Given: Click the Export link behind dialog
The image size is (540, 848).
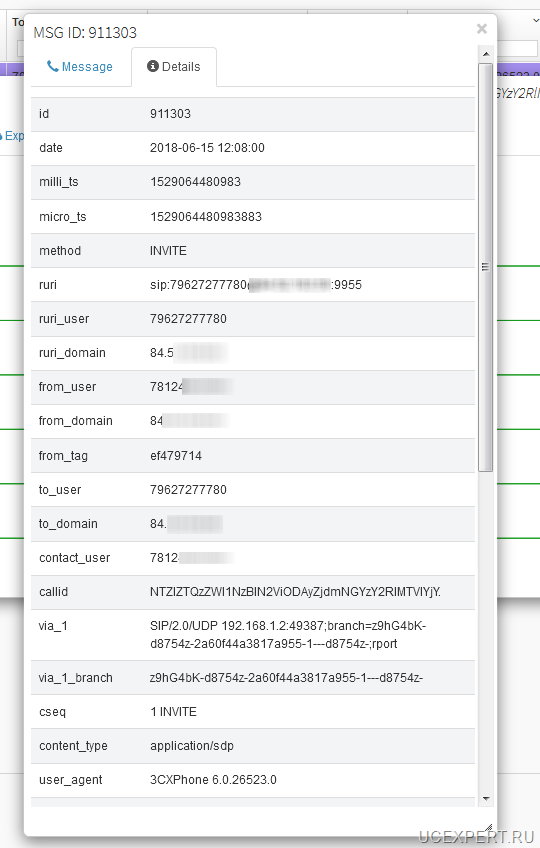Looking at the screenshot, I should point(12,136).
